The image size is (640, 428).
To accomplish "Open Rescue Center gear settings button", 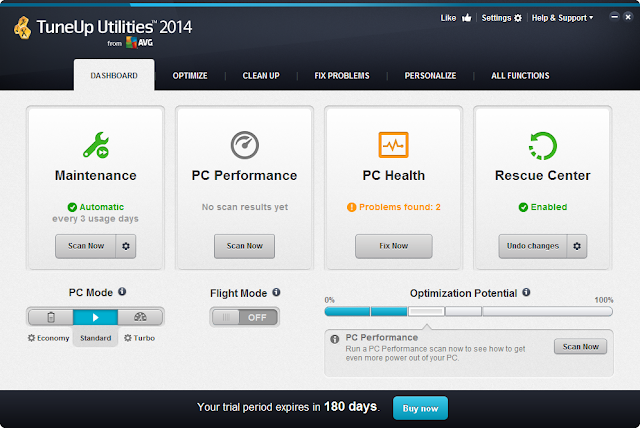I will (576, 246).
